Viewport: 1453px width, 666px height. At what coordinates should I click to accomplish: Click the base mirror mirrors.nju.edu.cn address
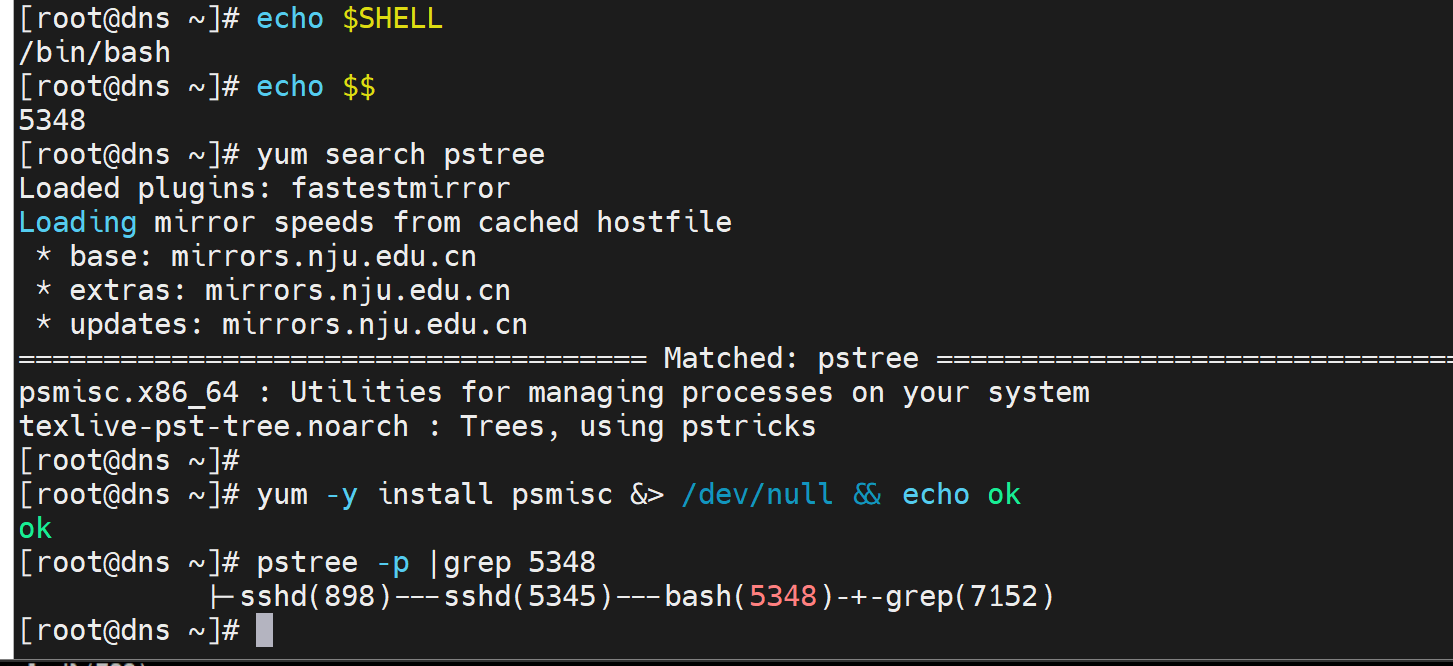324,256
